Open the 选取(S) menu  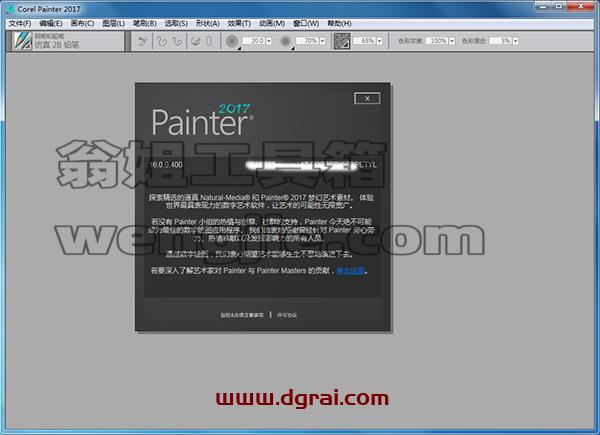pyautogui.click(x=176, y=24)
